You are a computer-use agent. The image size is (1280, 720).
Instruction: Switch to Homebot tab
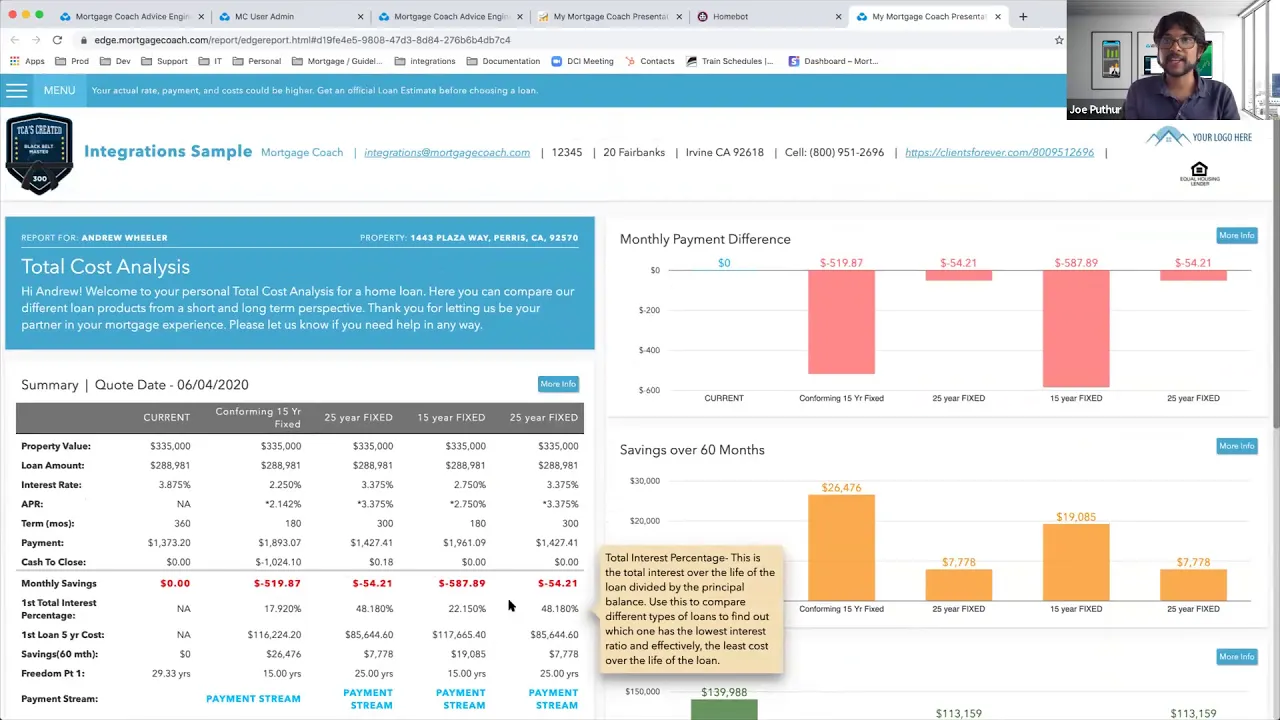coord(770,16)
